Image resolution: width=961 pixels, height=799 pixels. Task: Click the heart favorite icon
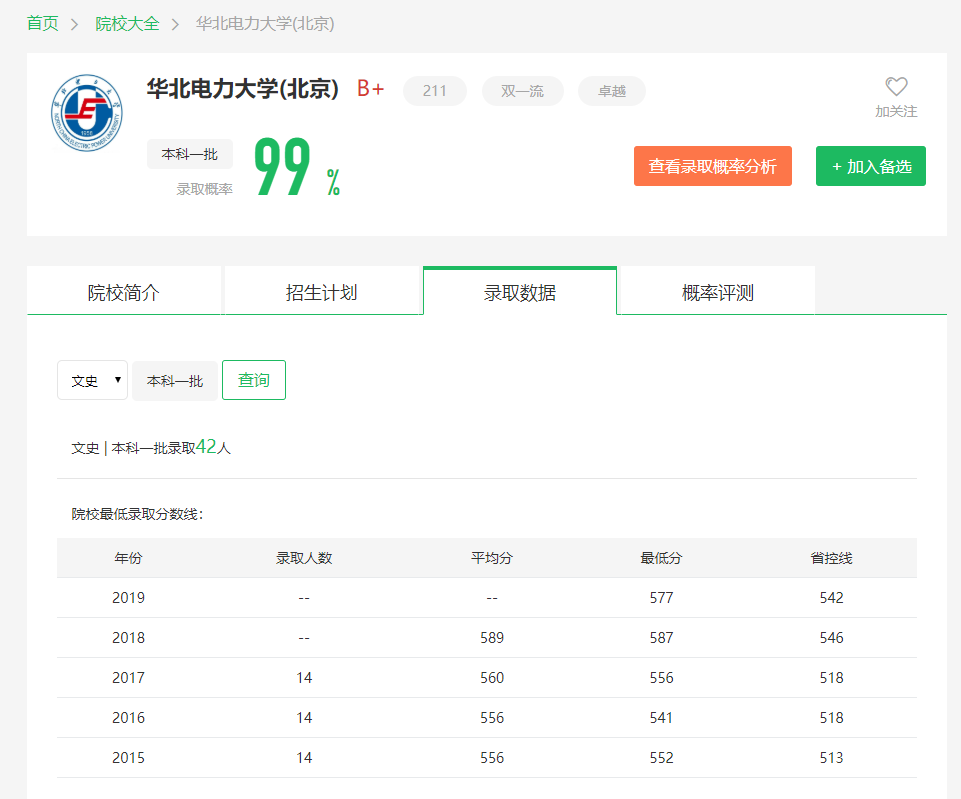tap(896, 86)
